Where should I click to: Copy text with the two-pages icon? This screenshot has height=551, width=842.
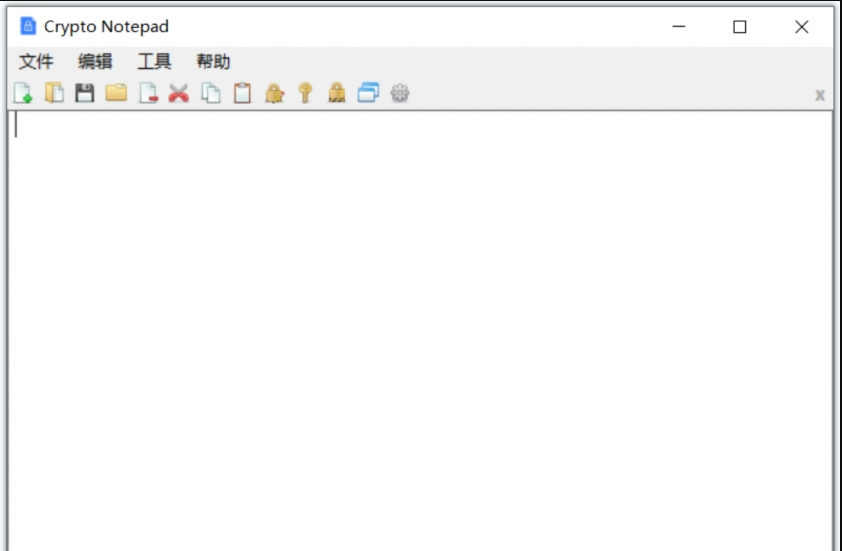pos(210,93)
